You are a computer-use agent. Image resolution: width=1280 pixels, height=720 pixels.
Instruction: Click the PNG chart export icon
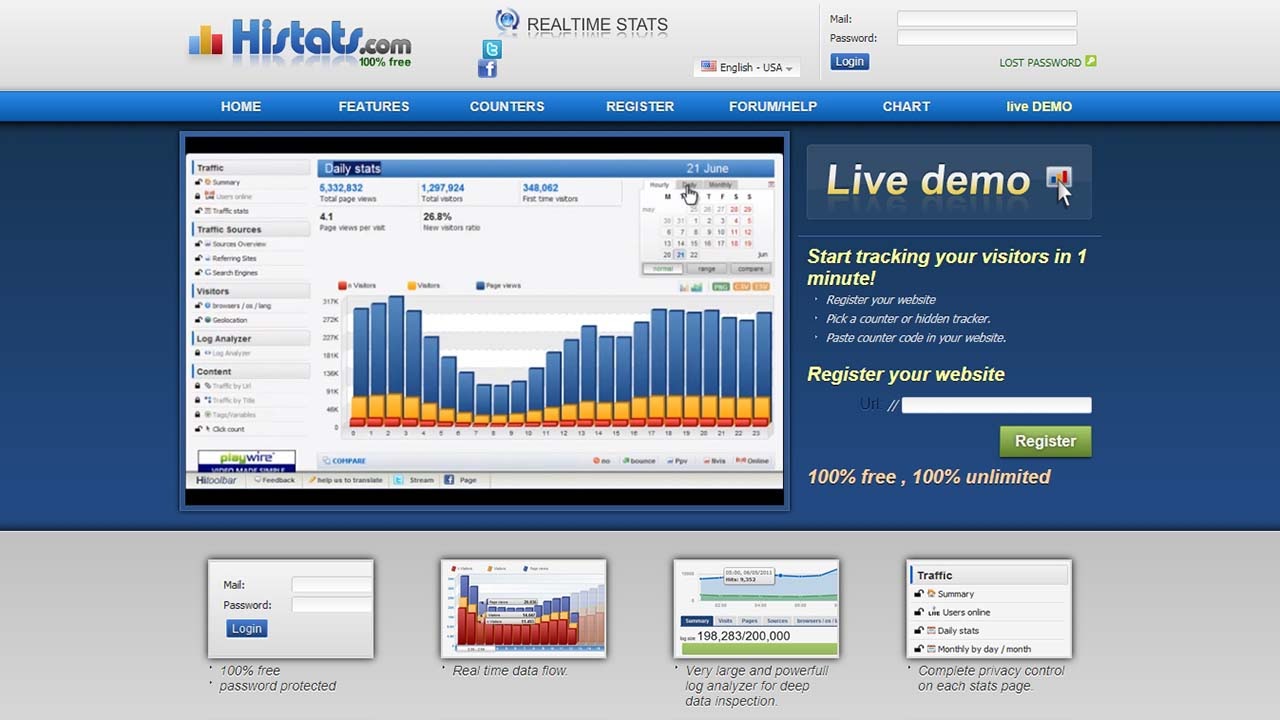click(720, 286)
